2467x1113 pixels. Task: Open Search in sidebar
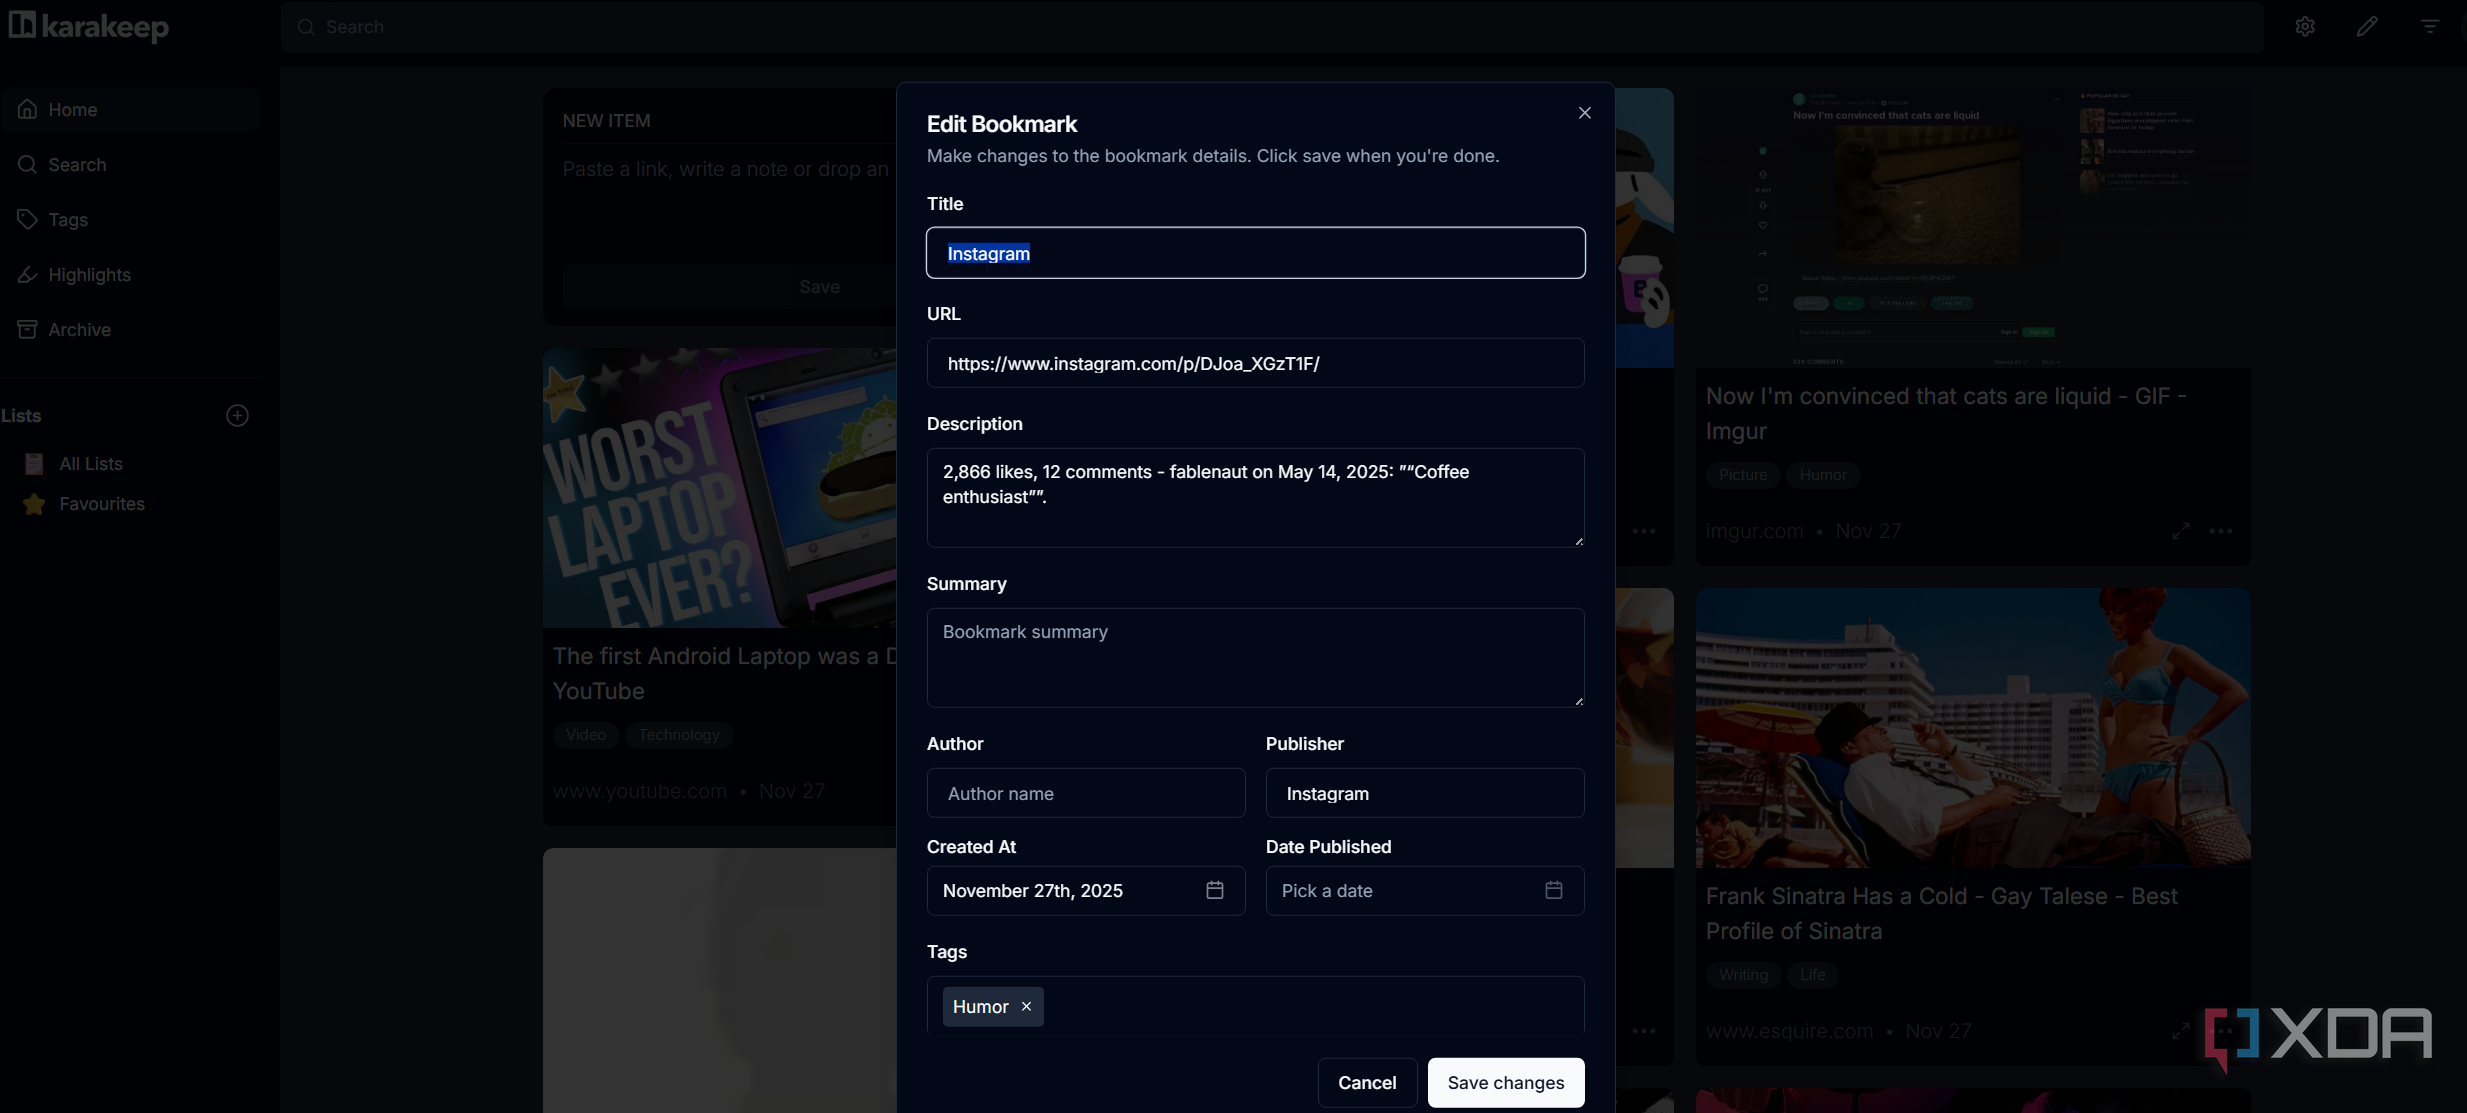pos(130,164)
